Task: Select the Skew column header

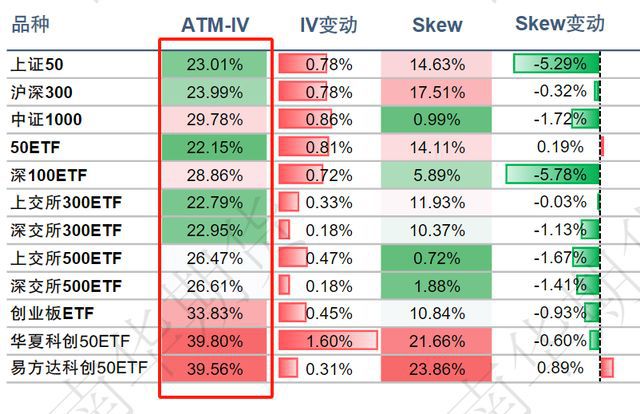Action: tap(437, 24)
